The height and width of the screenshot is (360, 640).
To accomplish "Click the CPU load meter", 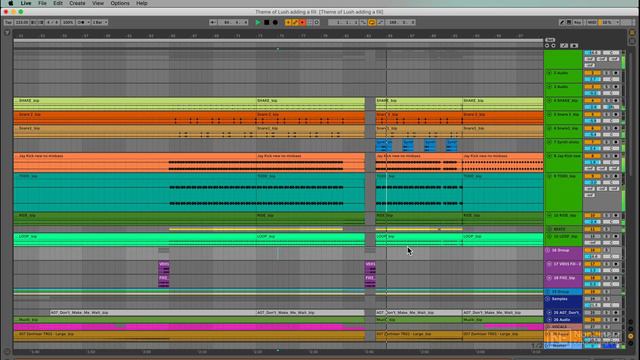I will tap(607, 22).
